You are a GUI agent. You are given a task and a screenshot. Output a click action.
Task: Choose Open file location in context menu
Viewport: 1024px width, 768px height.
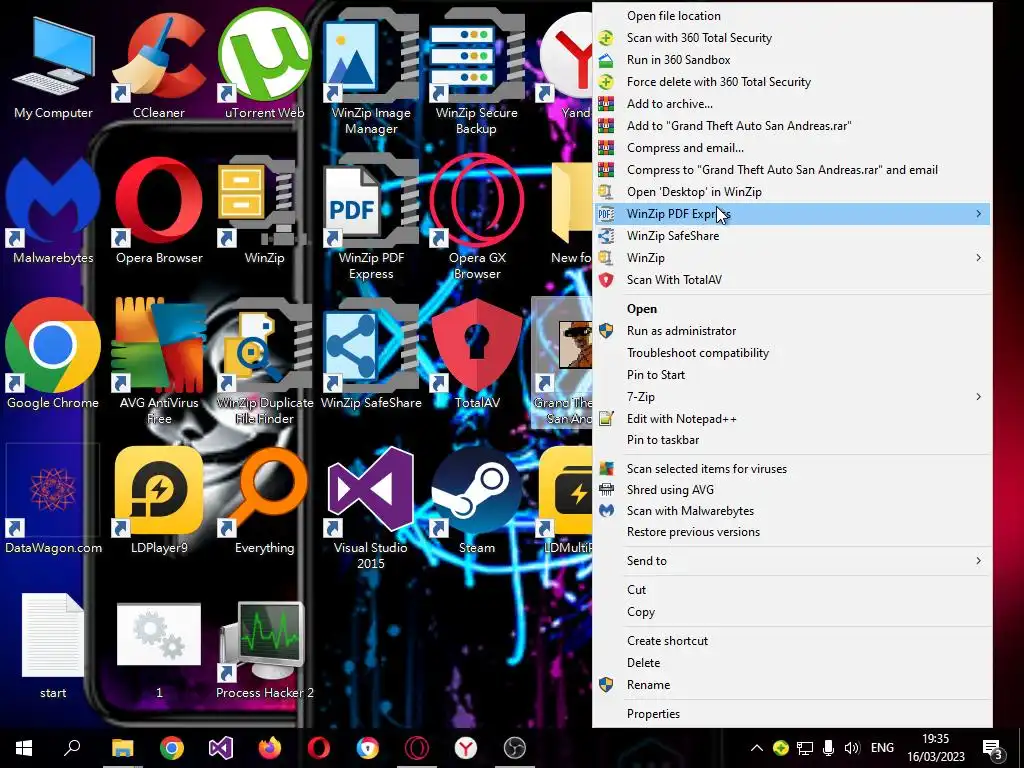792,16
